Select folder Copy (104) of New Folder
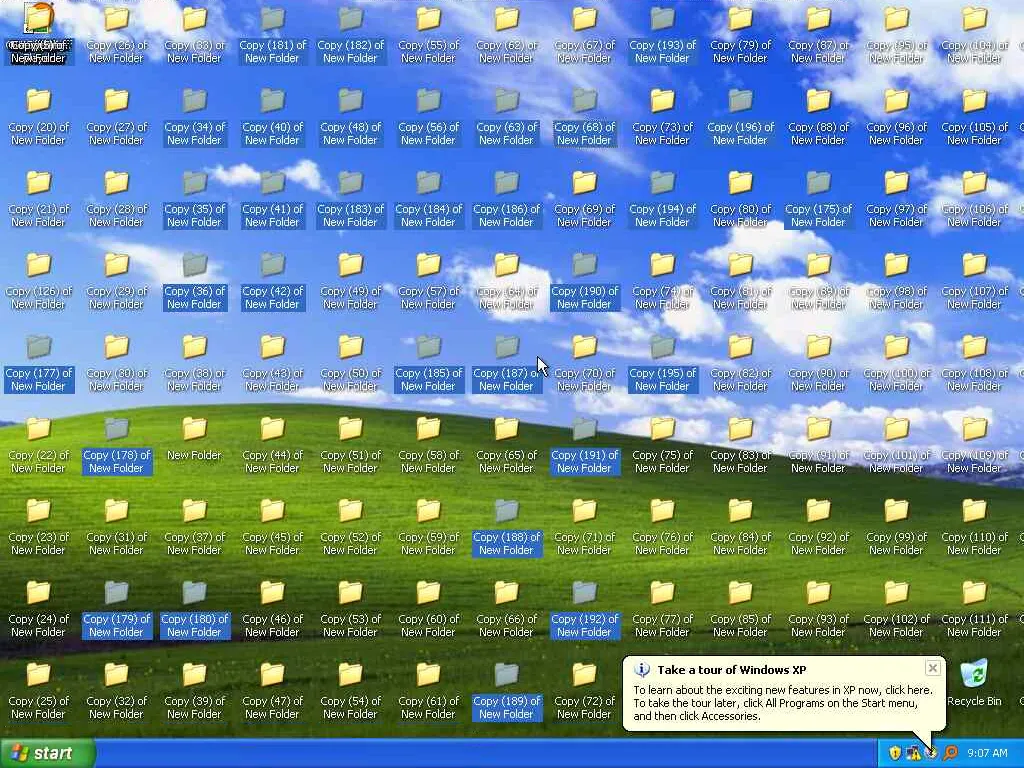 pyautogui.click(x=974, y=35)
